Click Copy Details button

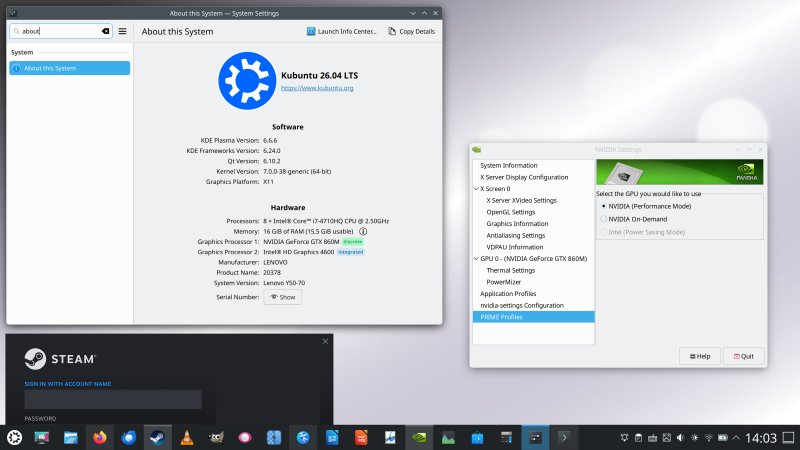411,31
